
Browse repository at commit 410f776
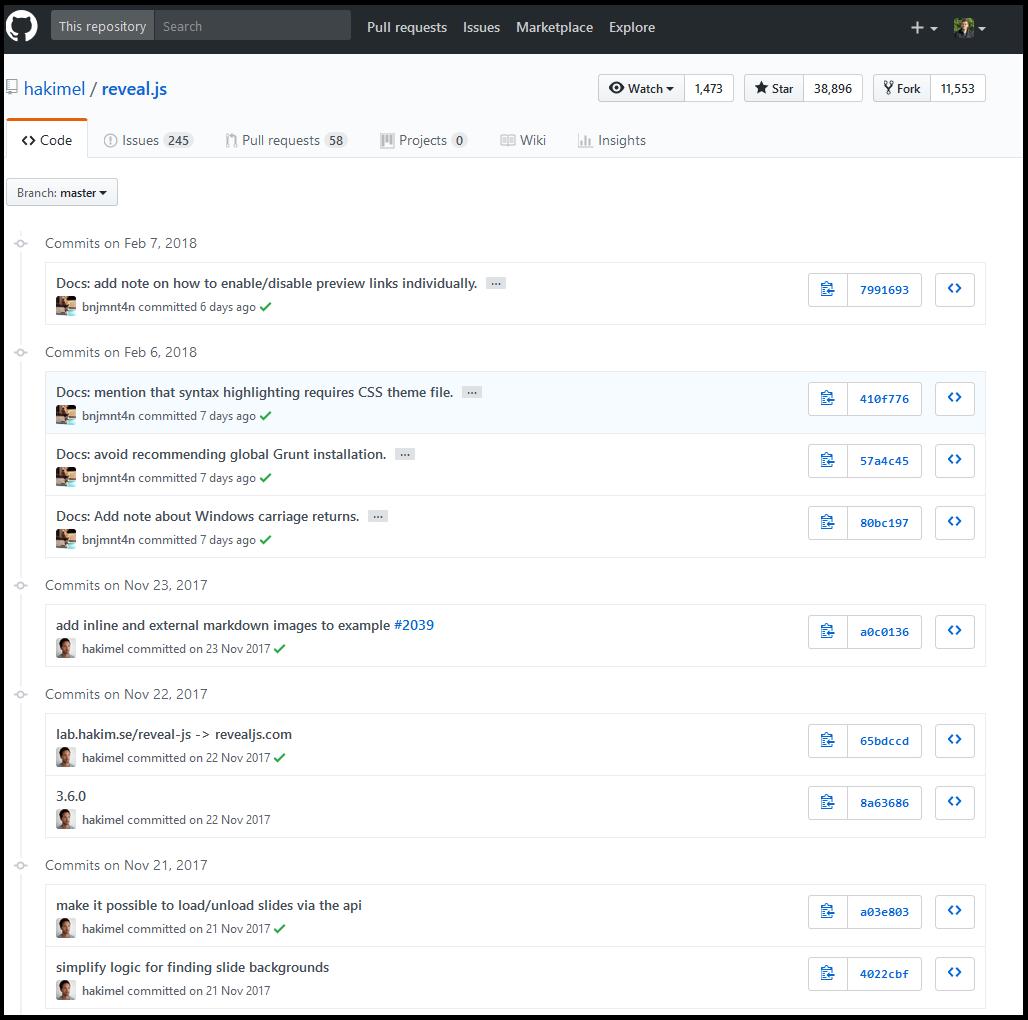point(954,399)
